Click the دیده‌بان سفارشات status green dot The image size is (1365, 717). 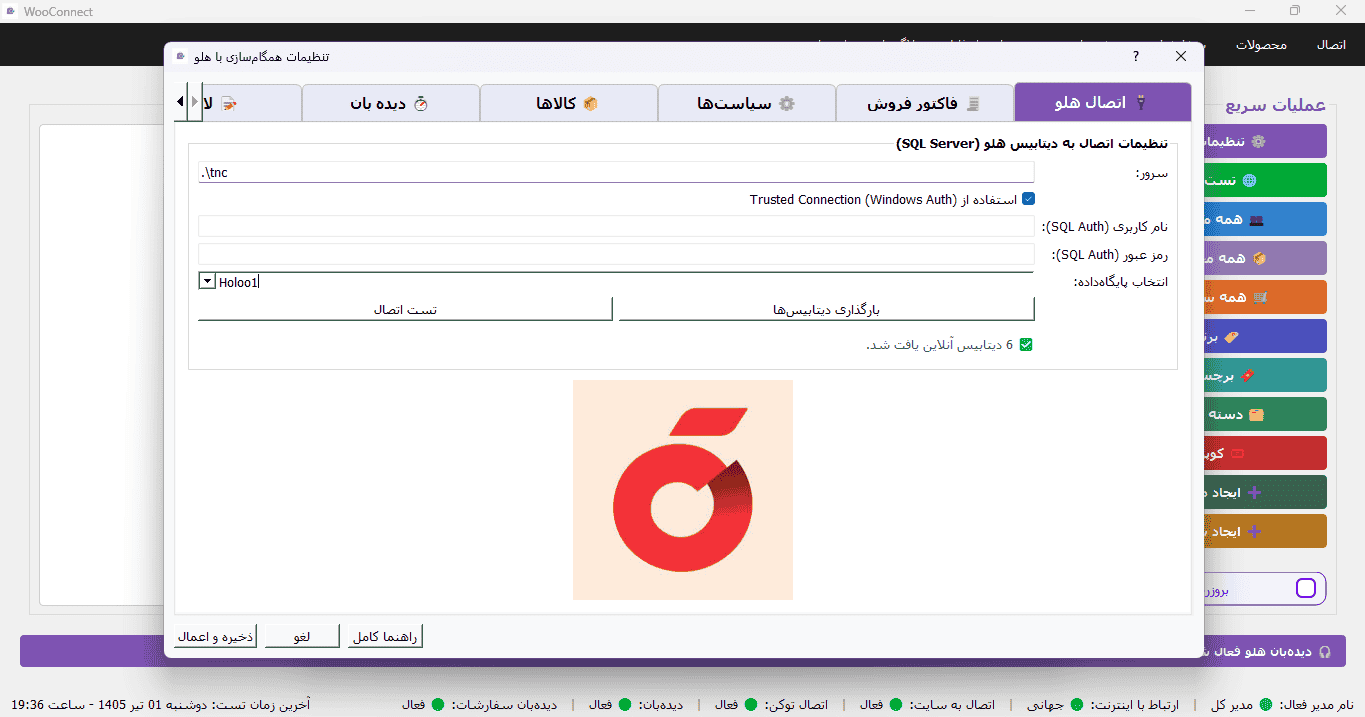click(439, 704)
